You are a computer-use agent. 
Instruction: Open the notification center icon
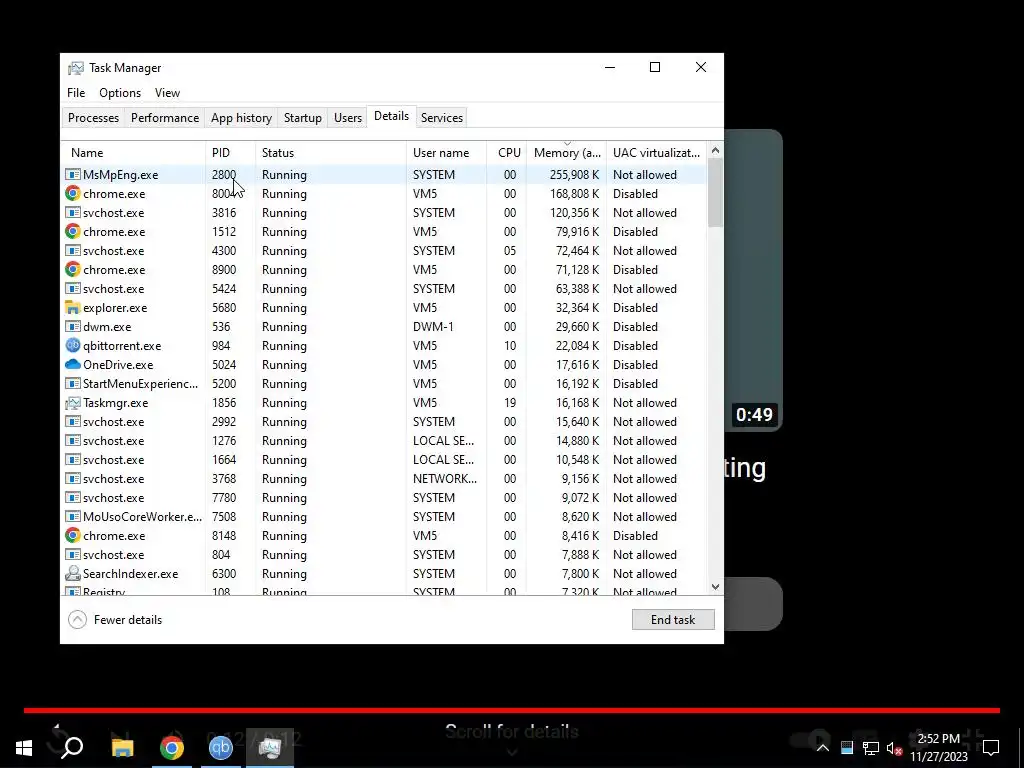[x=991, y=748]
